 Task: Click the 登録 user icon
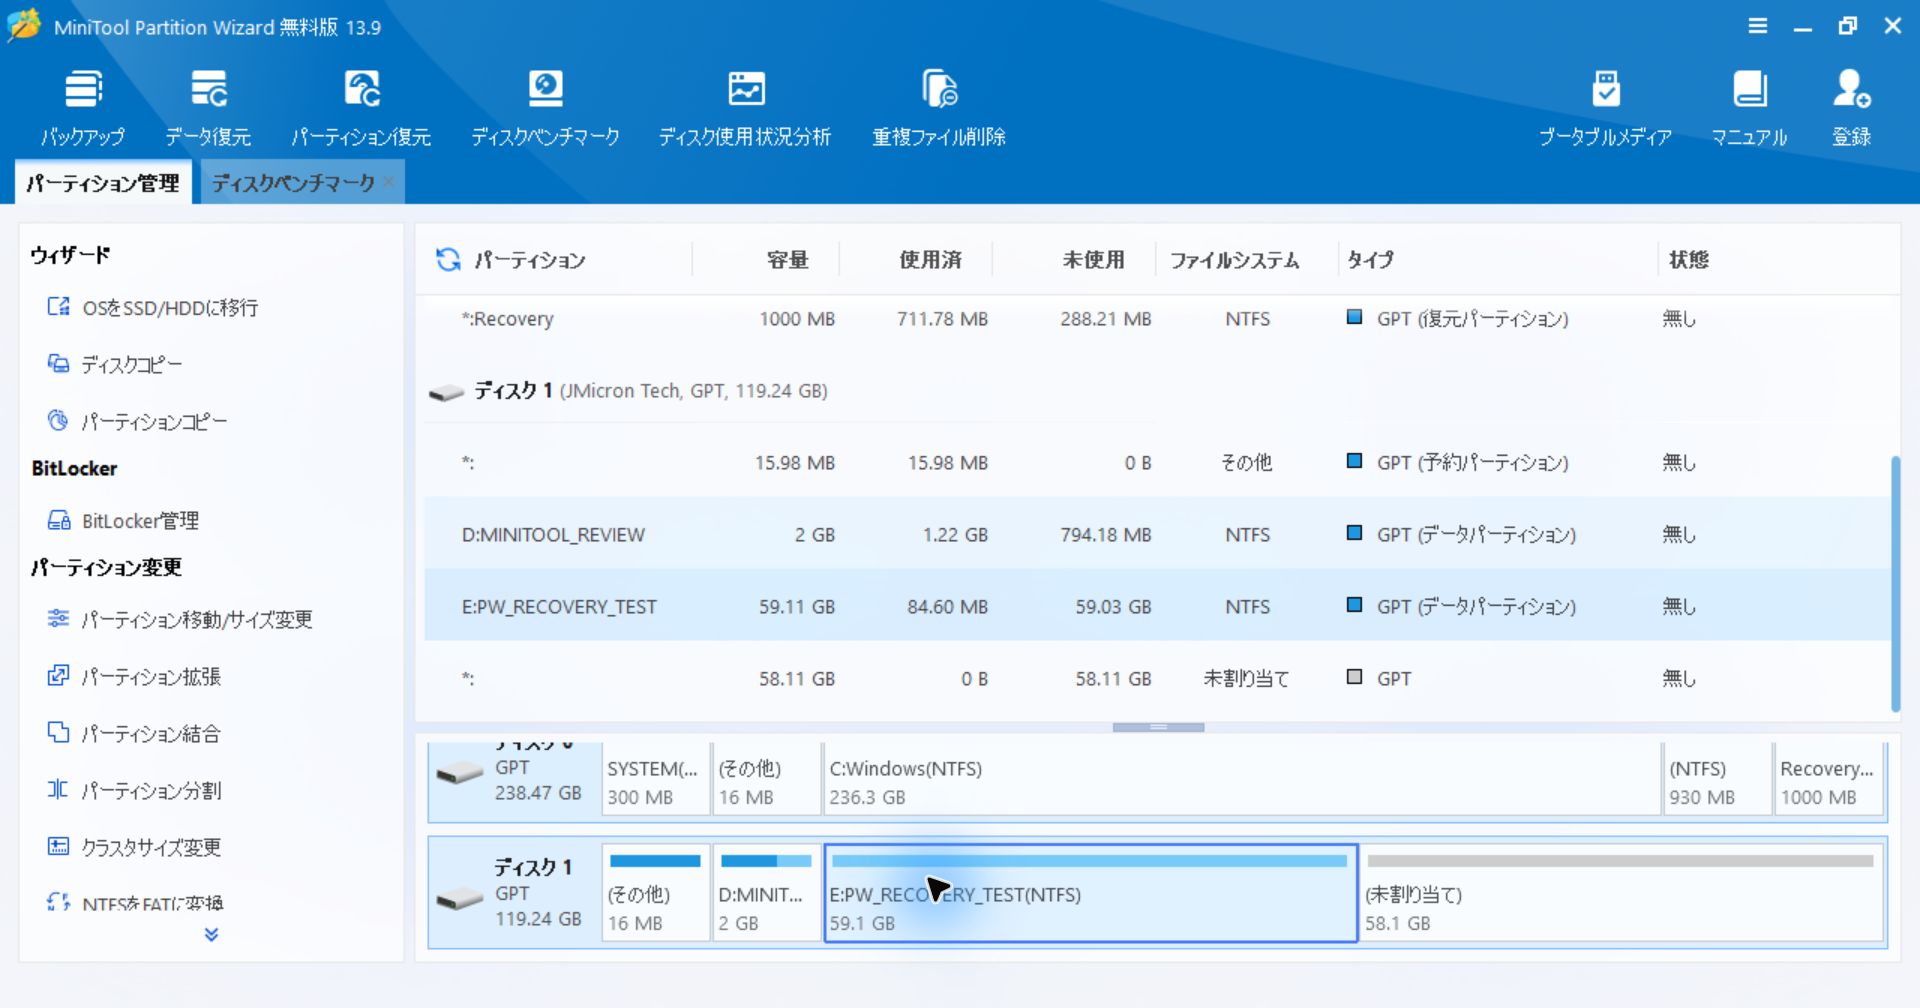pyautogui.click(x=1851, y=108)
